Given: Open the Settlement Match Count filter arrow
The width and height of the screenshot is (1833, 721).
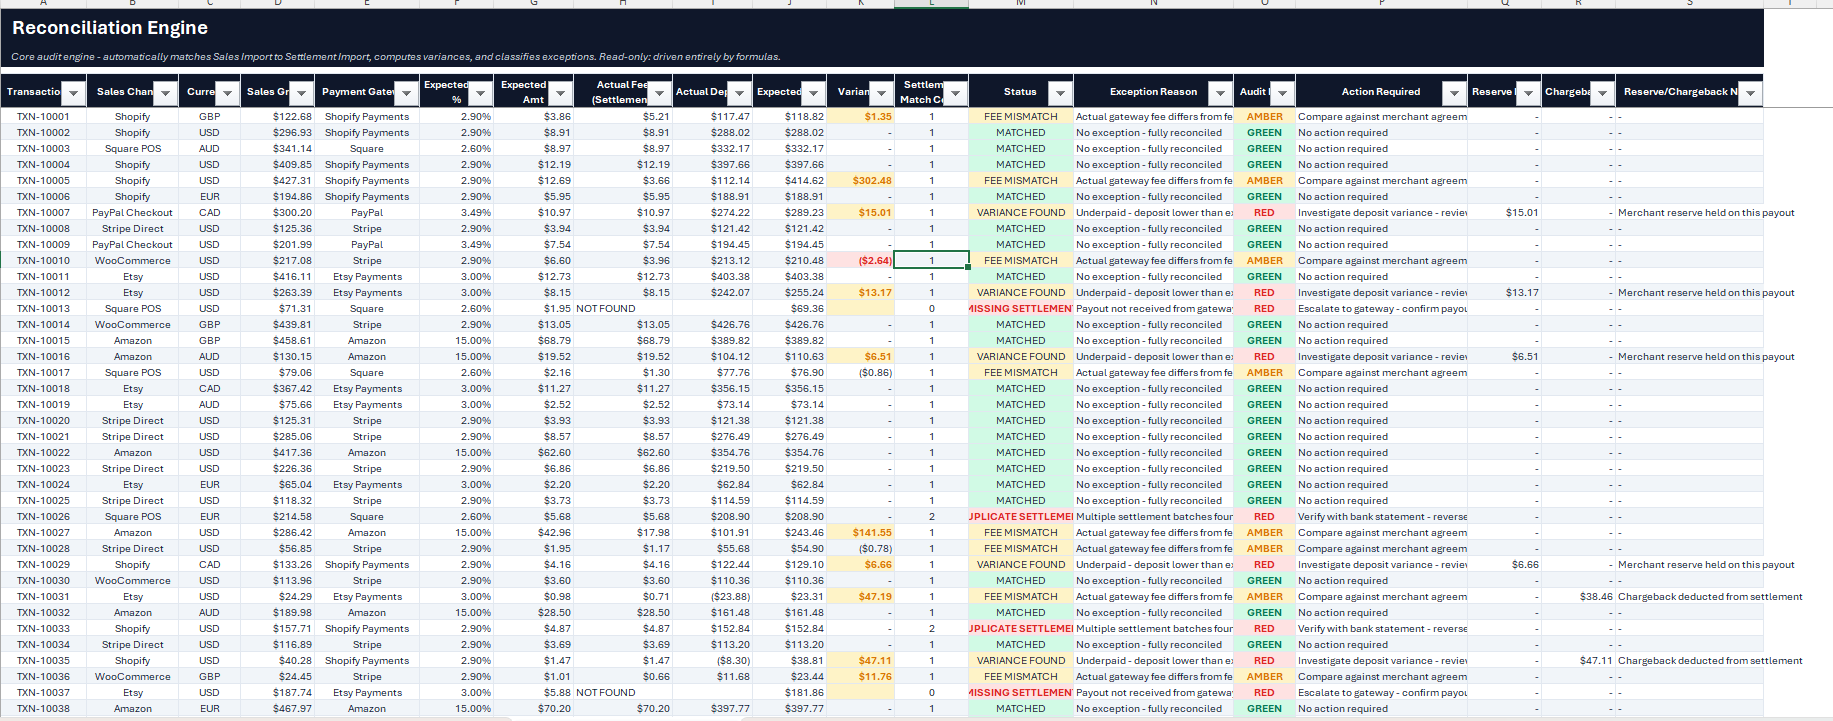Looking at the screenshot, I should [956, 93].
